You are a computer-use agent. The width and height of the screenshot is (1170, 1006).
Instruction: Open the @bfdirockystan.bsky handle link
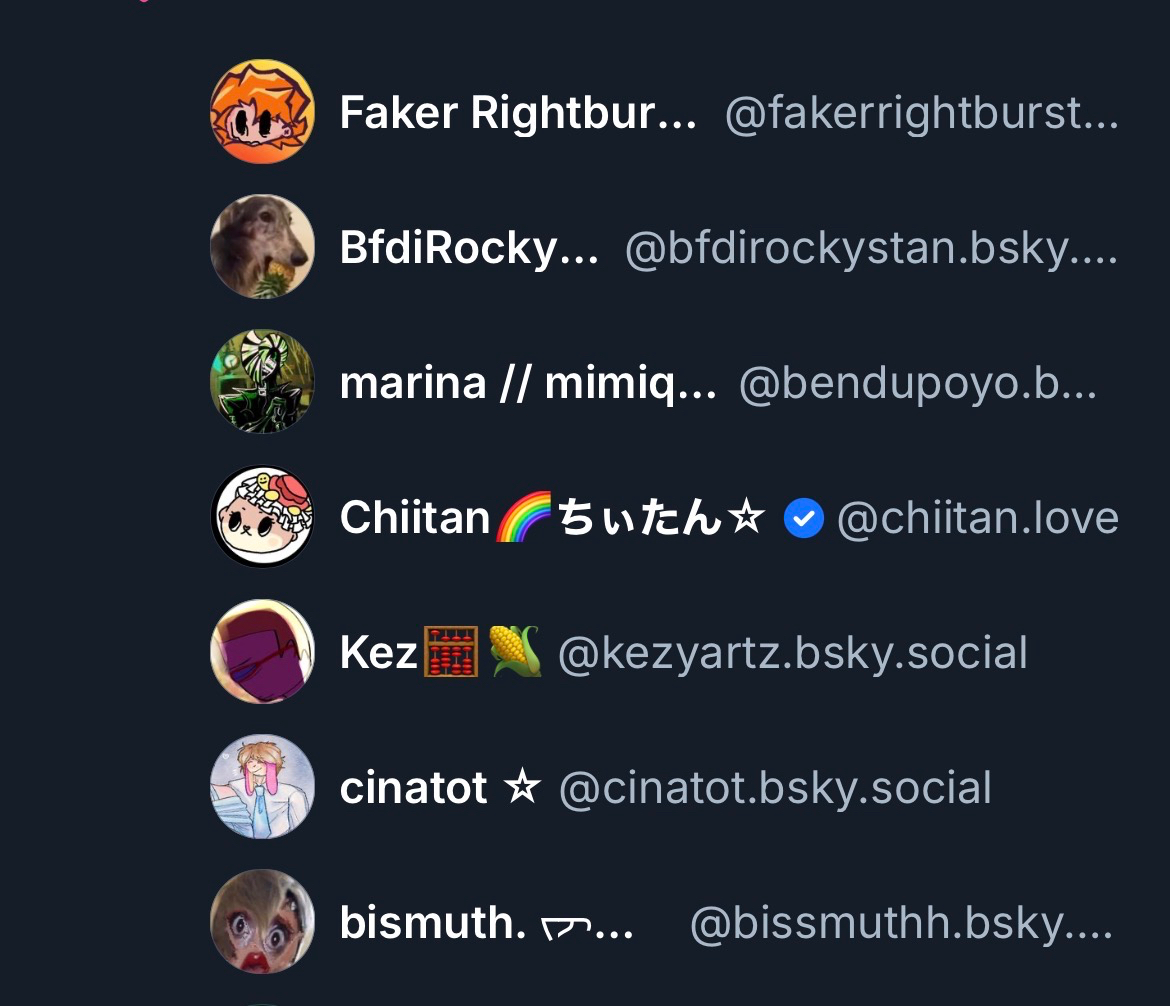point(871,249)
